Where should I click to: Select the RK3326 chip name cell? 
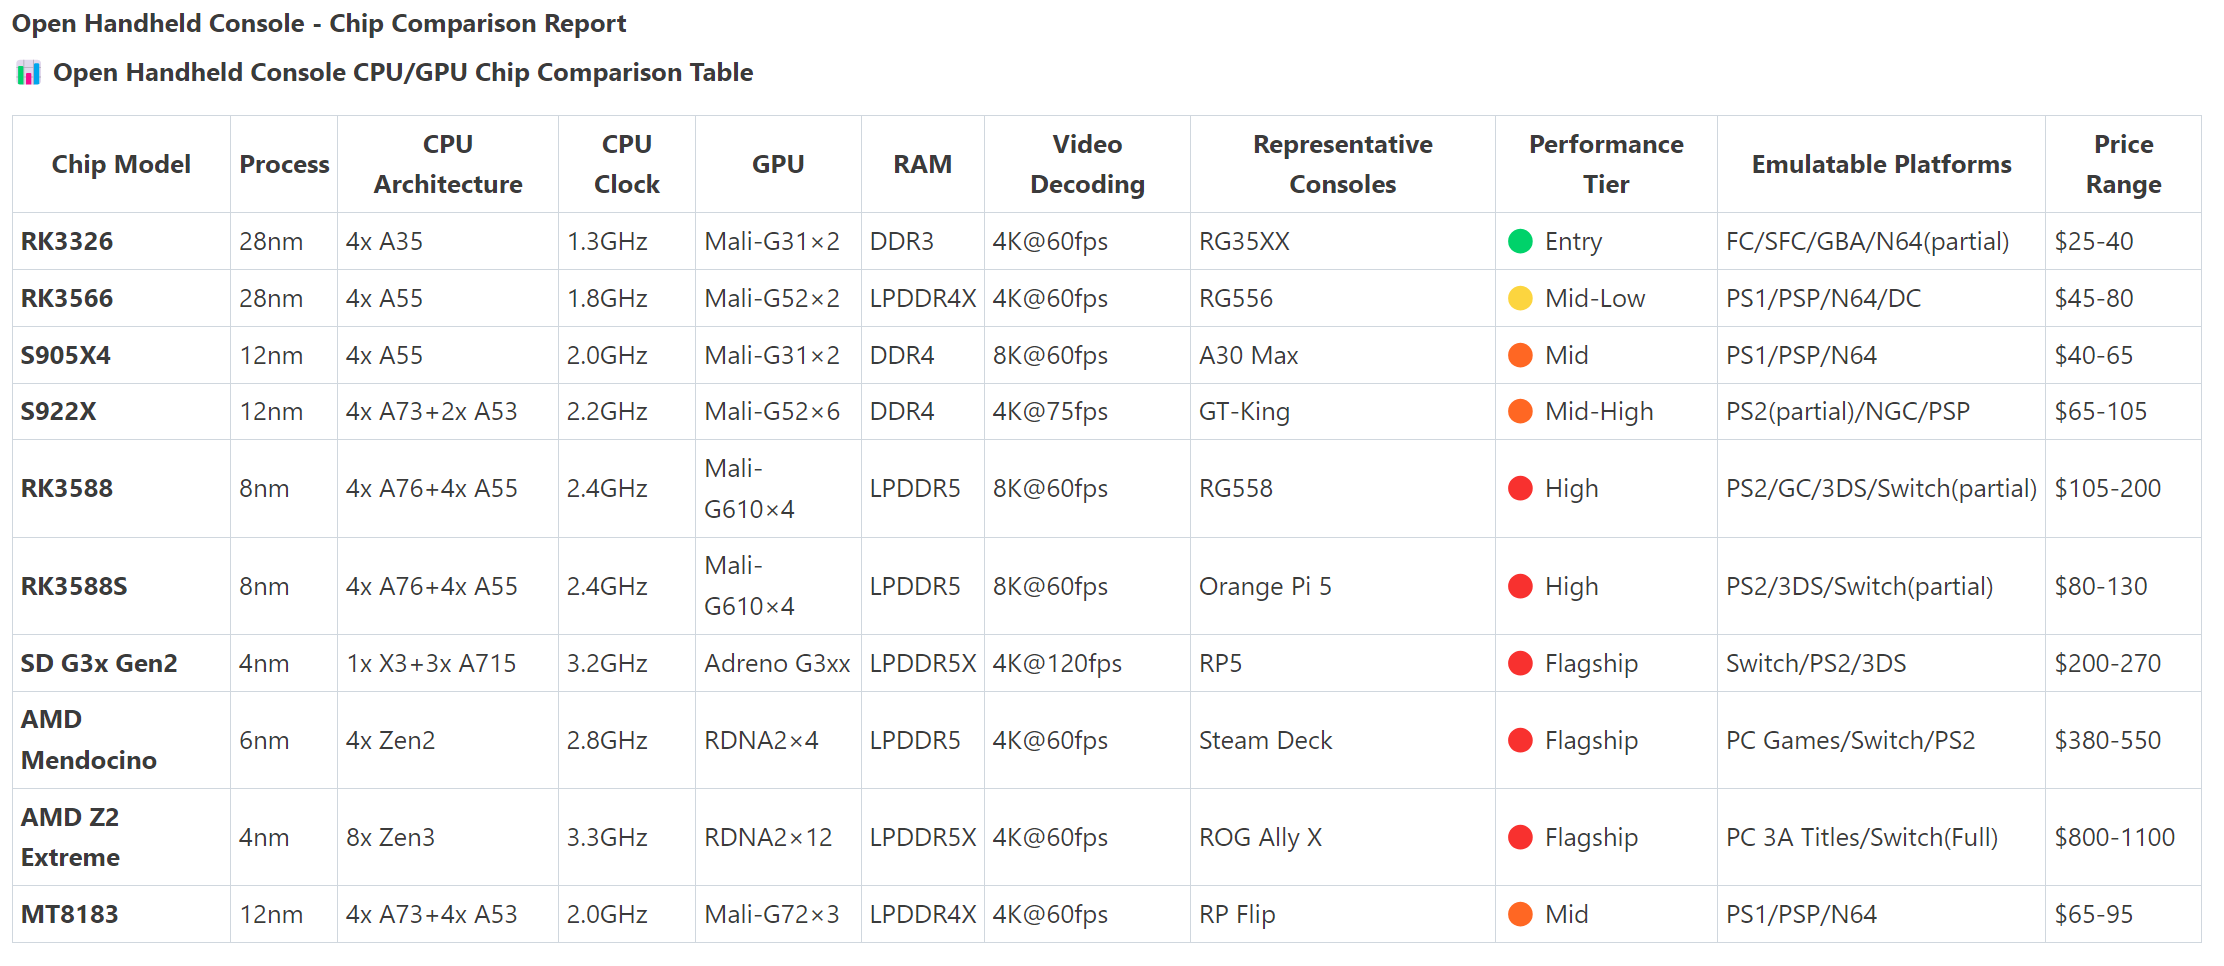tap(67, 241)
